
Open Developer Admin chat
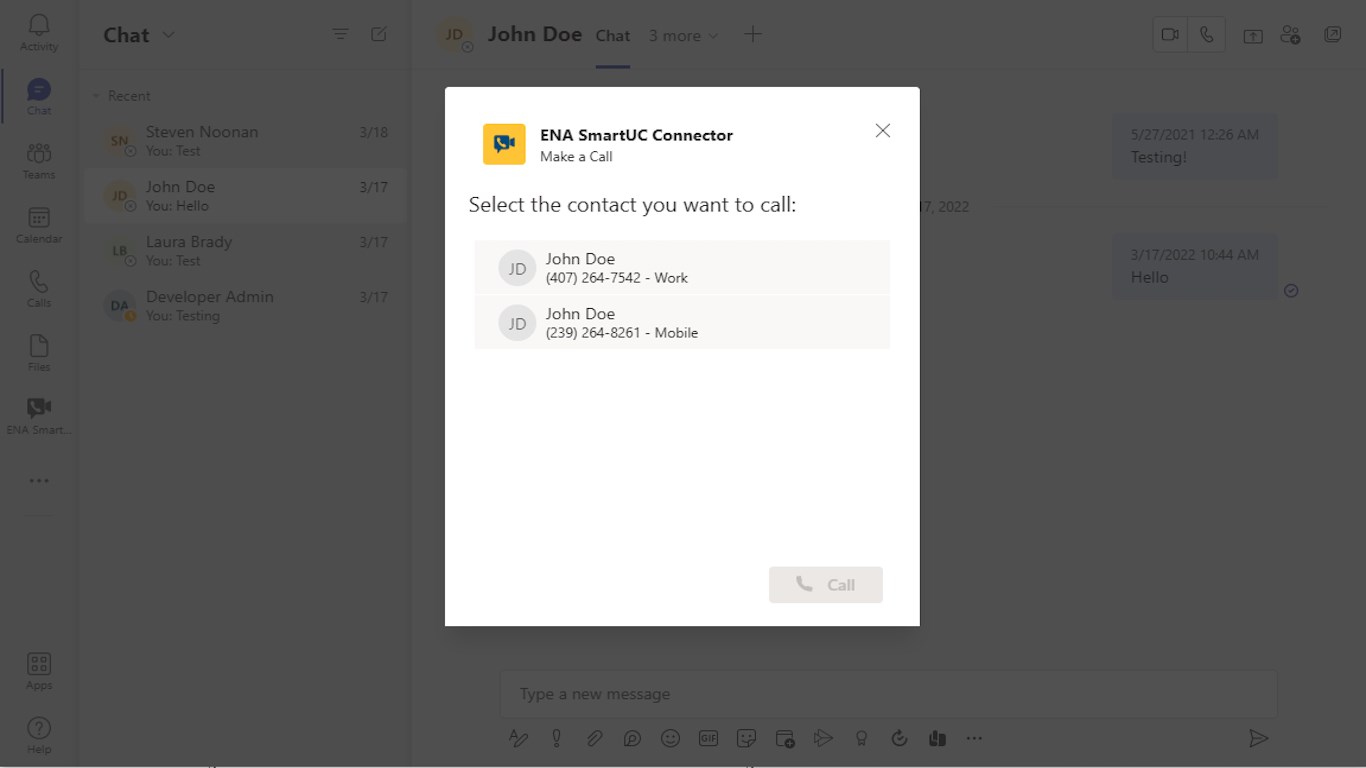pos(245,306)
